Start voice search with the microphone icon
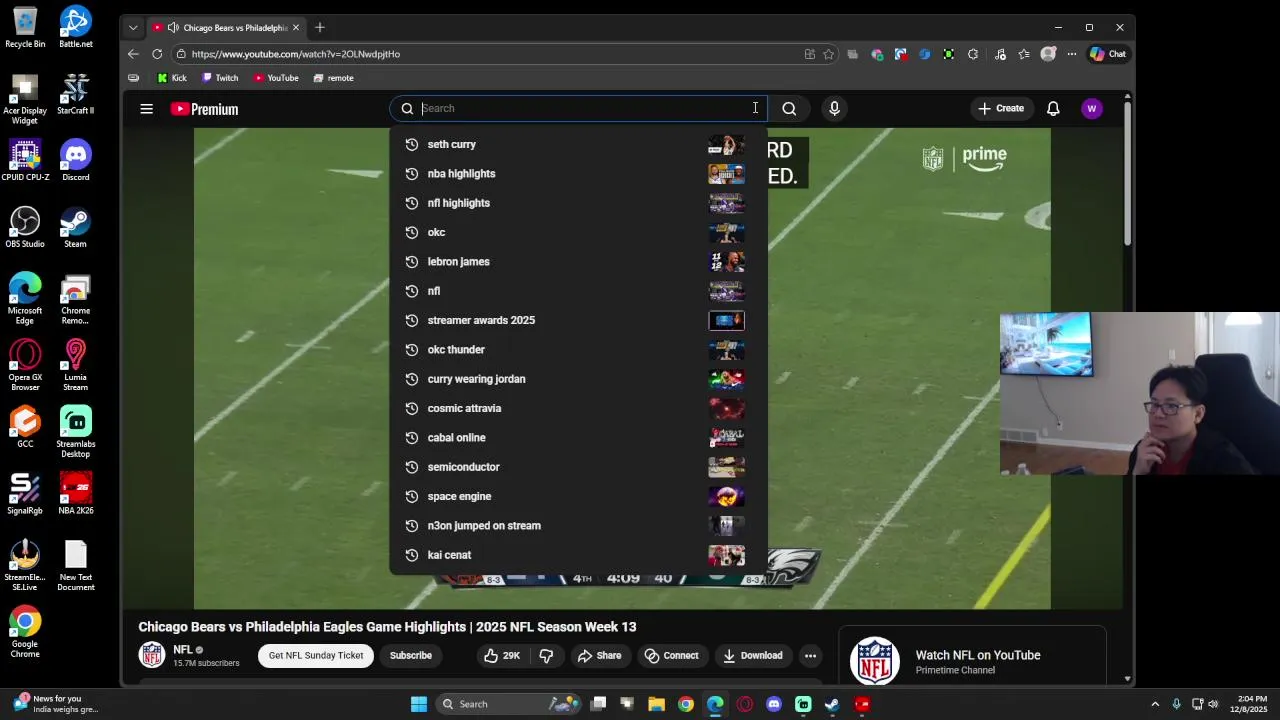Image resolution: width=1280 pixels, height=720 pixels. (x=834, y=108)
